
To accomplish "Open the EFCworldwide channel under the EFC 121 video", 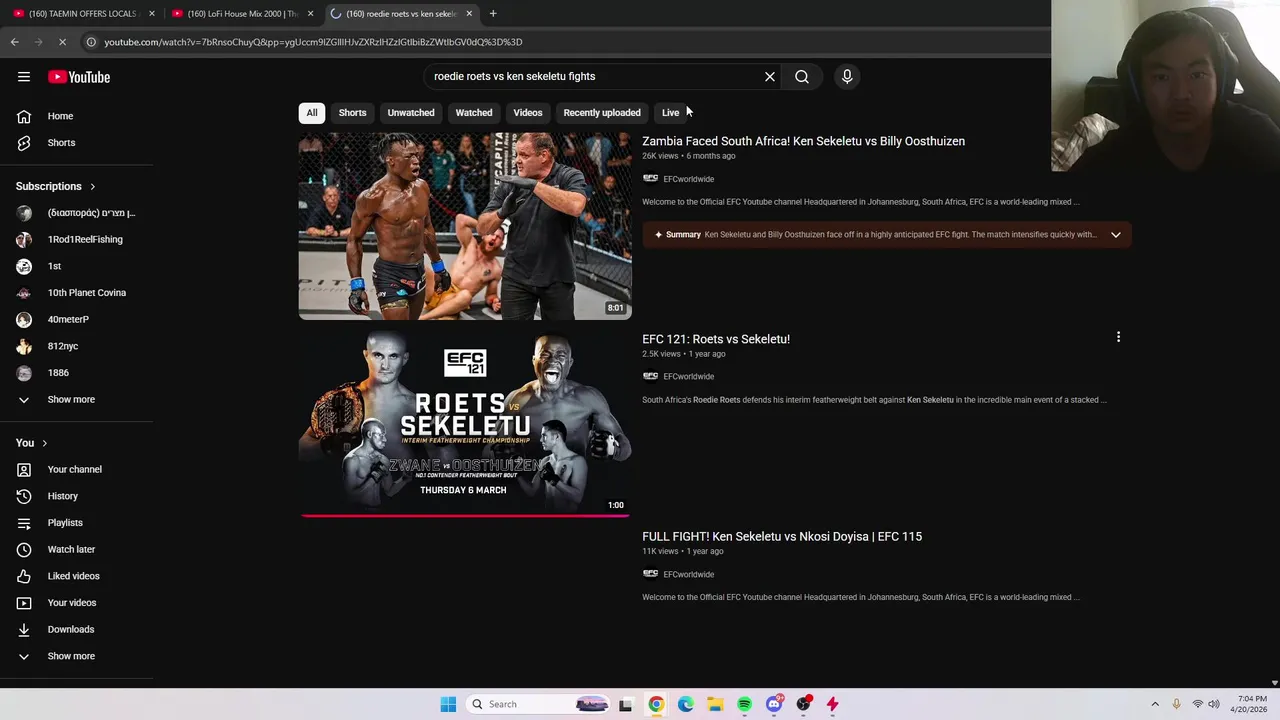I will pyautogui.click(x=688, y=377).
